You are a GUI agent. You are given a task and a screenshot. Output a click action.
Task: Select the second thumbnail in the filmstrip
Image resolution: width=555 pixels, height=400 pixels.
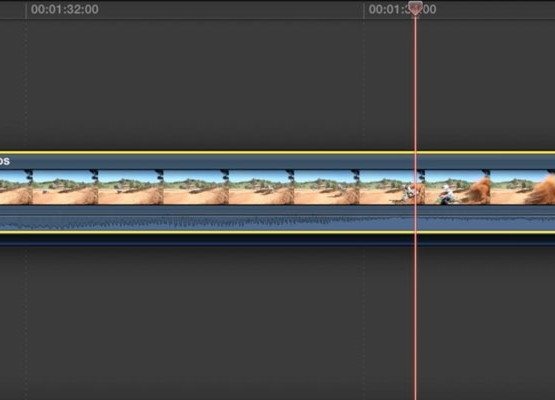pyautogui.click(x=65, y=187)
